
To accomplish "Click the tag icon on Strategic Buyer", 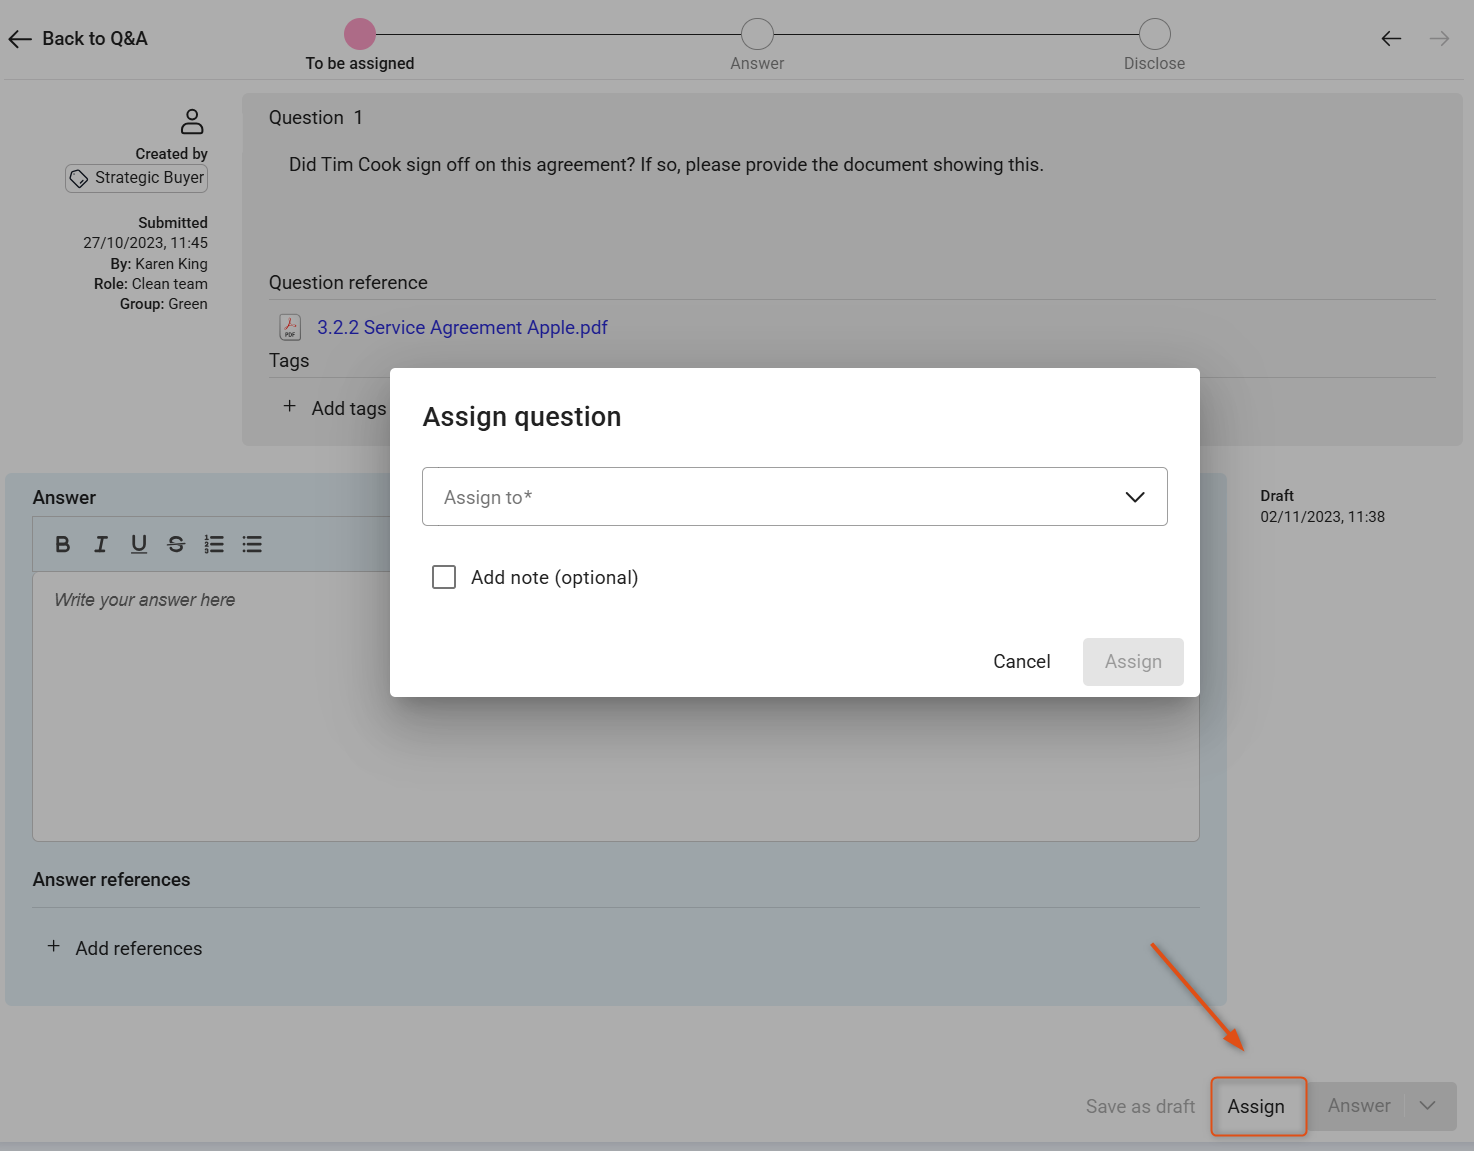I will (x=79, y=178).
